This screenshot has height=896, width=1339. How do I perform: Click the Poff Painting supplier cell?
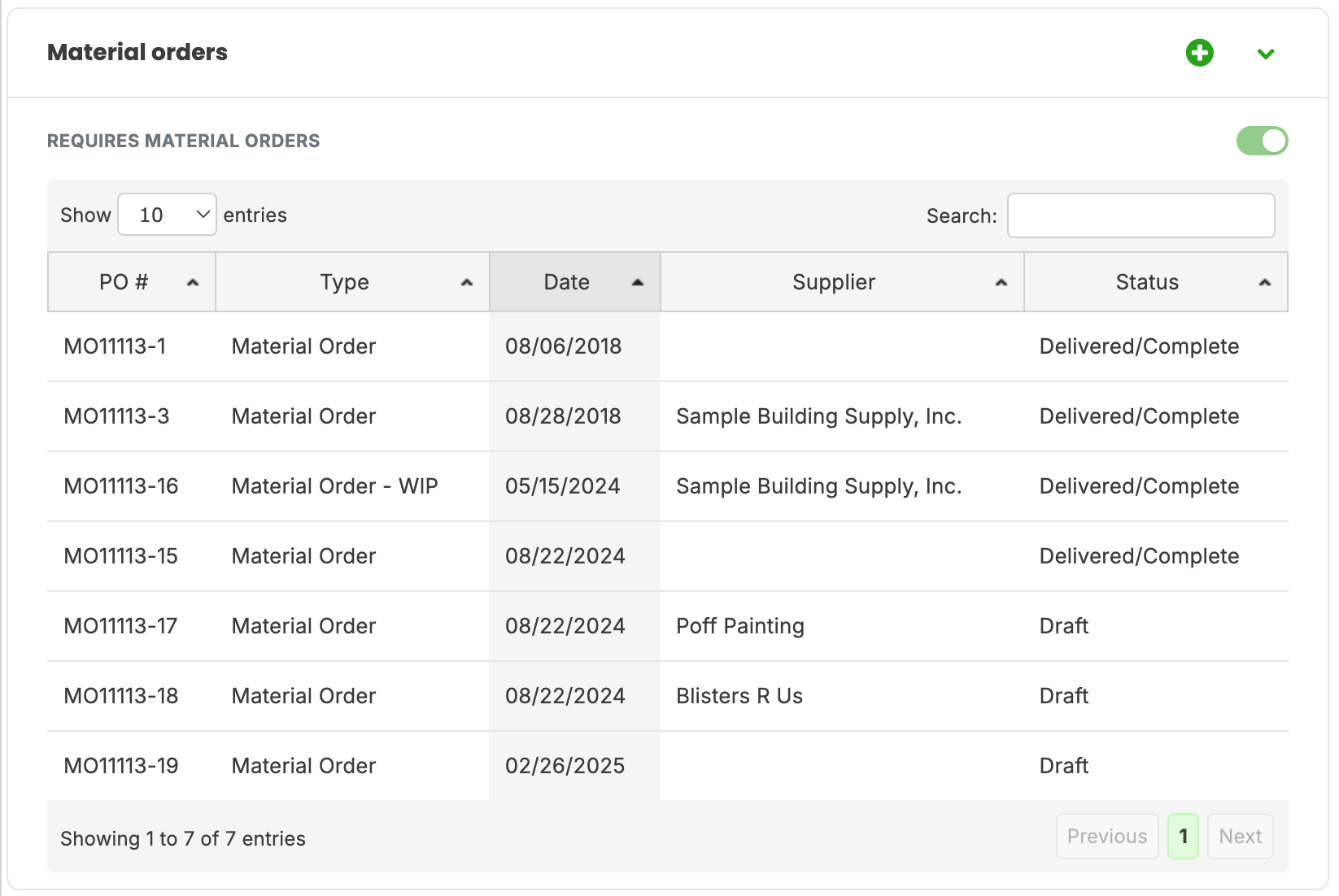pyautogui.click(x=740, y=627)
